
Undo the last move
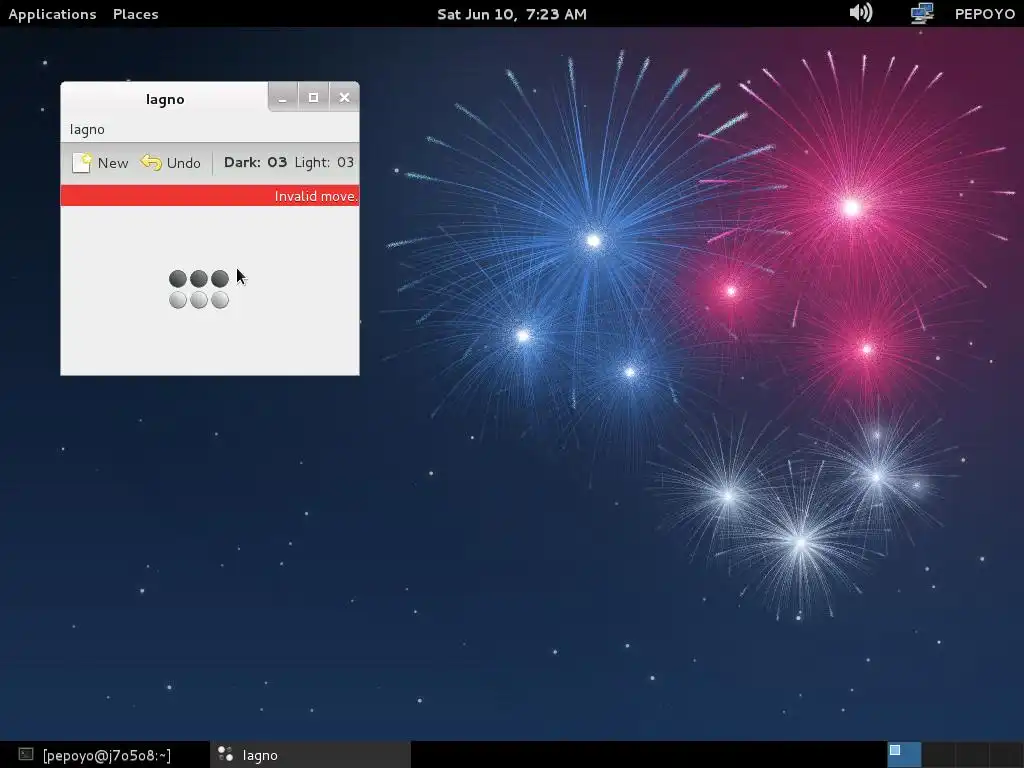171,163
